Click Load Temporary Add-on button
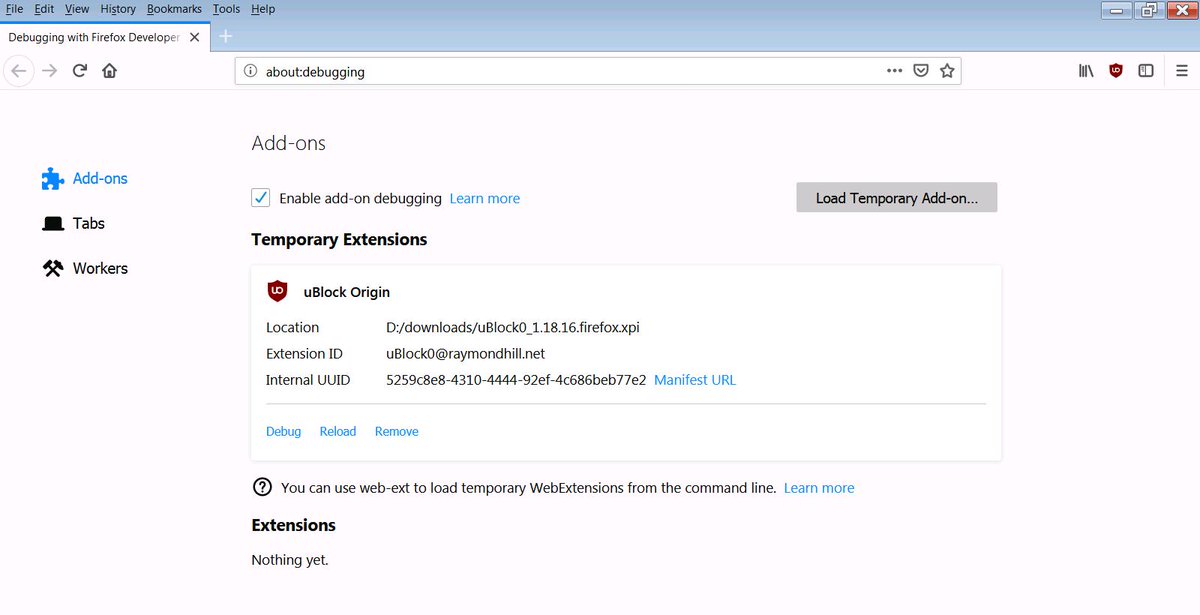Image resolution: width=1200 pixels, height=615 pixels. [897, 198]
